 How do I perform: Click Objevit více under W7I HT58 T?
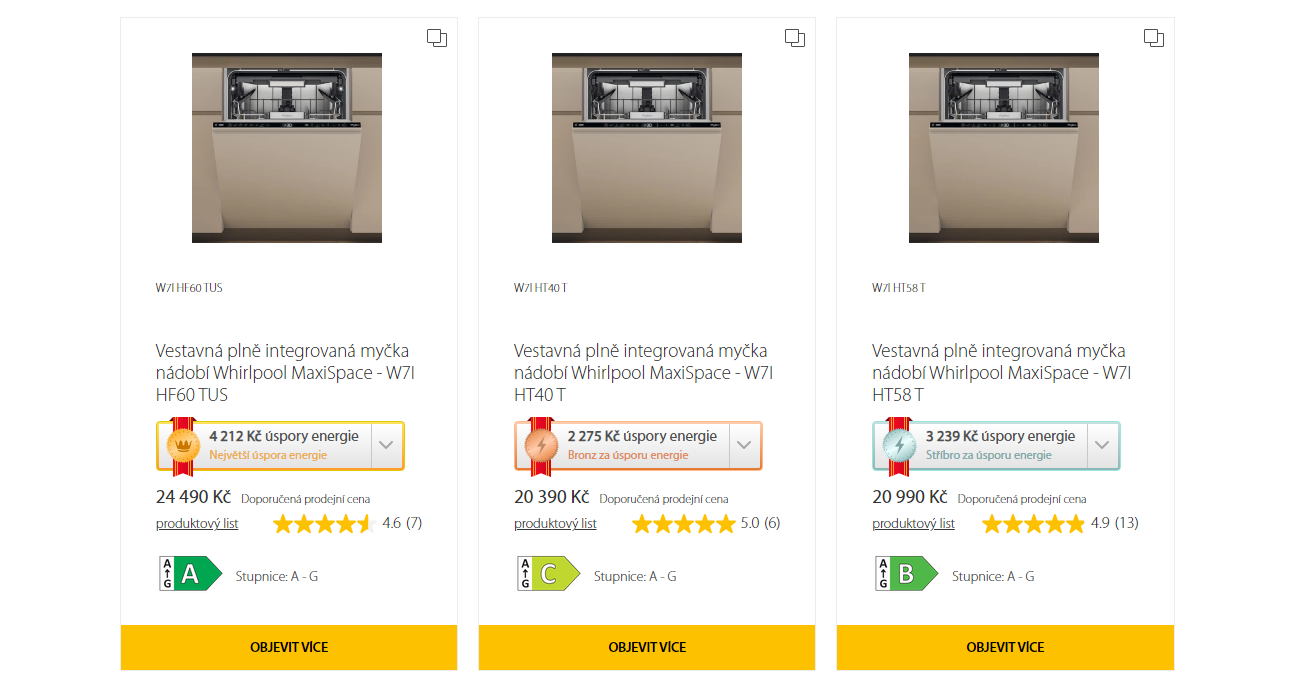1005,647
